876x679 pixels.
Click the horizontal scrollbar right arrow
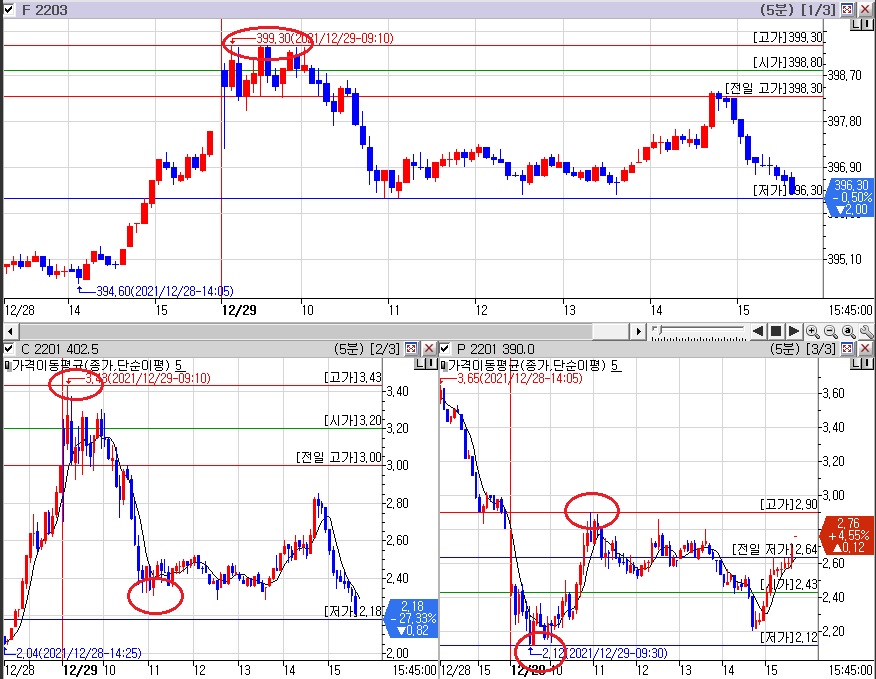(x=639, y=331)
